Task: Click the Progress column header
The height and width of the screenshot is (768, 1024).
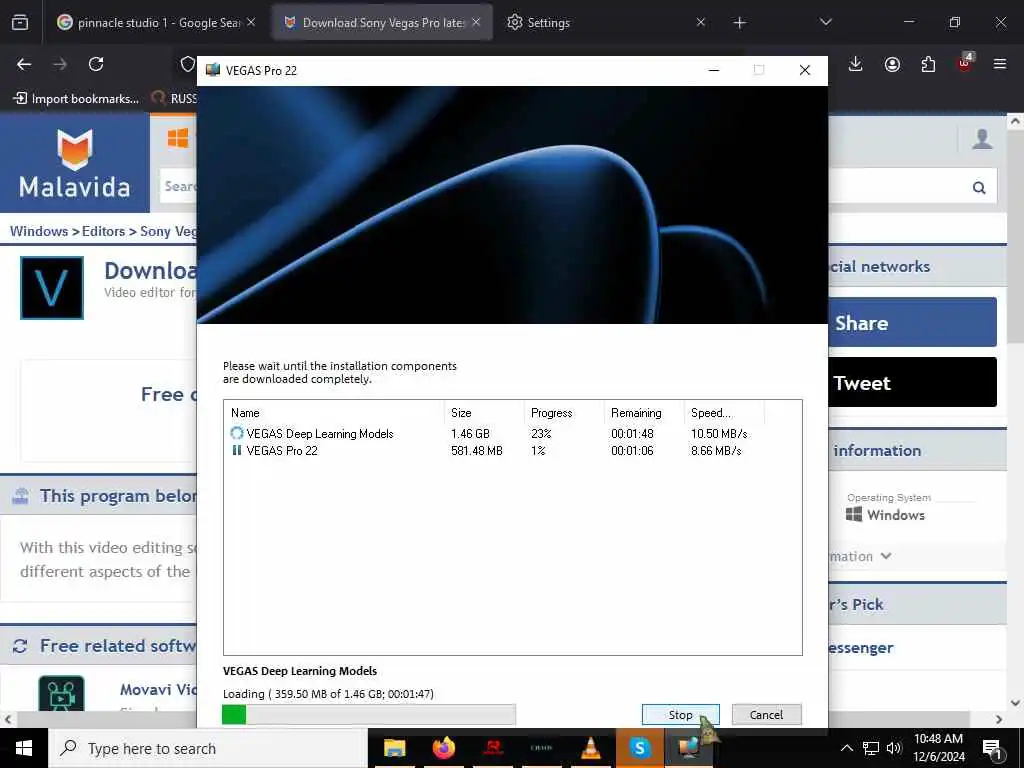Action: (x=564, y=413)
